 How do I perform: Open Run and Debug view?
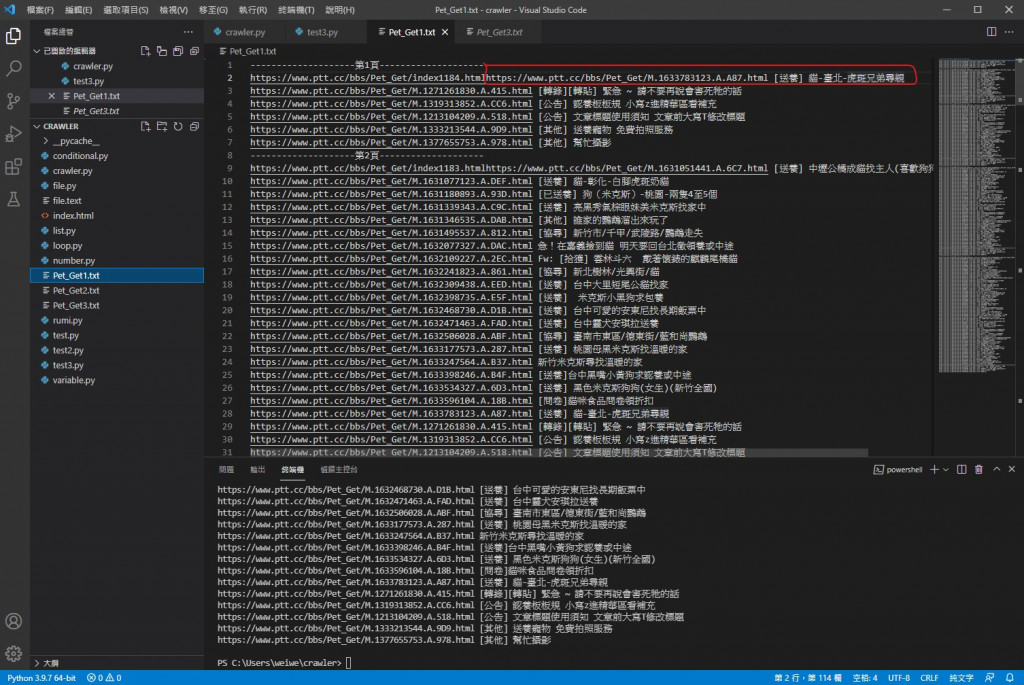point(14,133)
